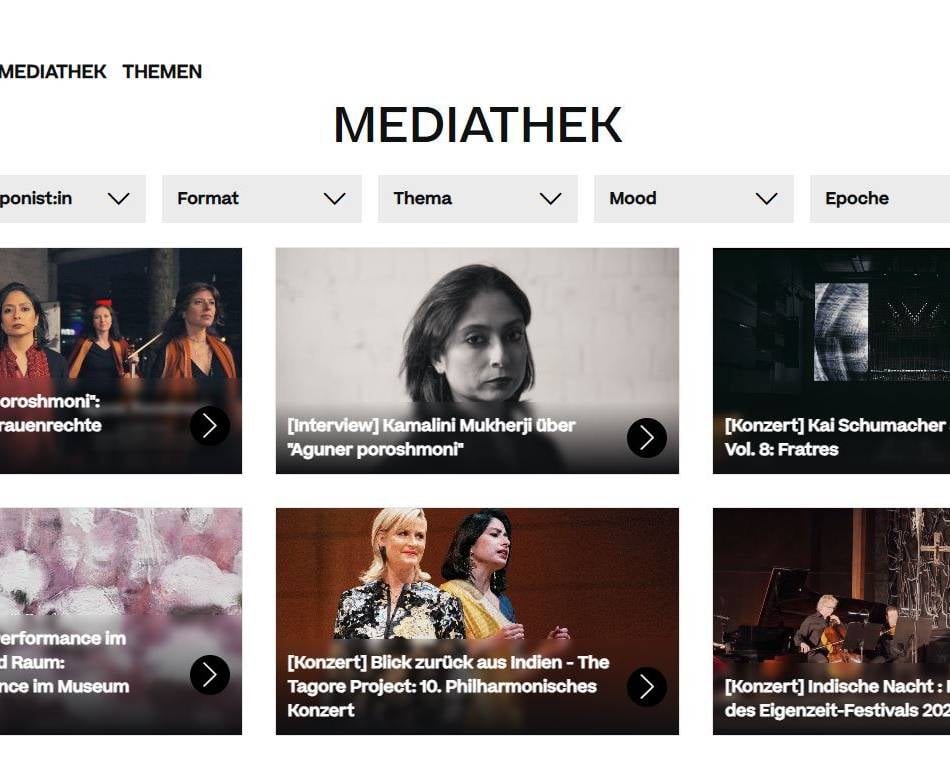Click the arrow icon on Kamalini Mukherji interview card
The height and width of the screenshot is (757, 950).
coord(646,438)
